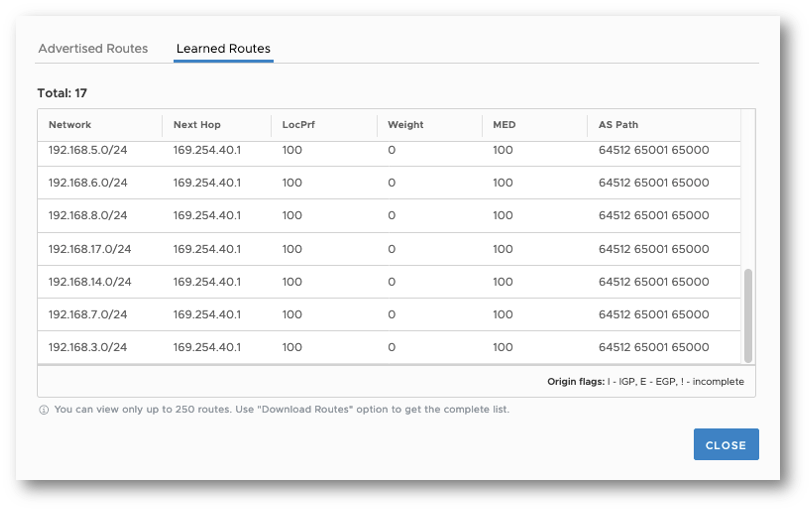Viewport: 811px width, 511px height.
Task: Select the 192.168.3.0/24 network cell
Action: [x=88, y=347]
